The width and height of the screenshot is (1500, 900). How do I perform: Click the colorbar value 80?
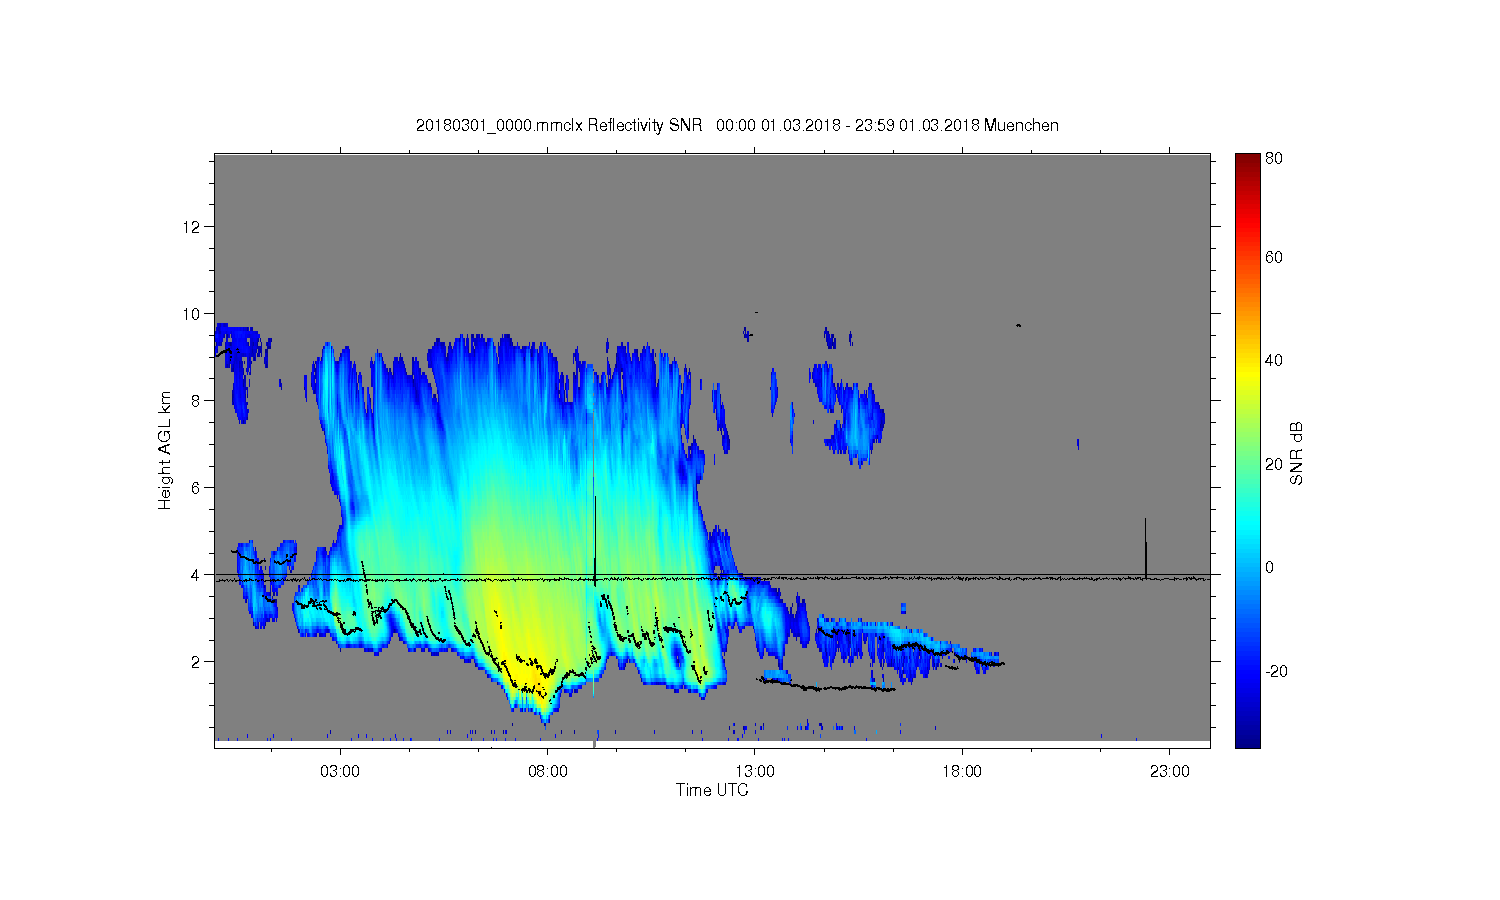tap(1273, 158)
